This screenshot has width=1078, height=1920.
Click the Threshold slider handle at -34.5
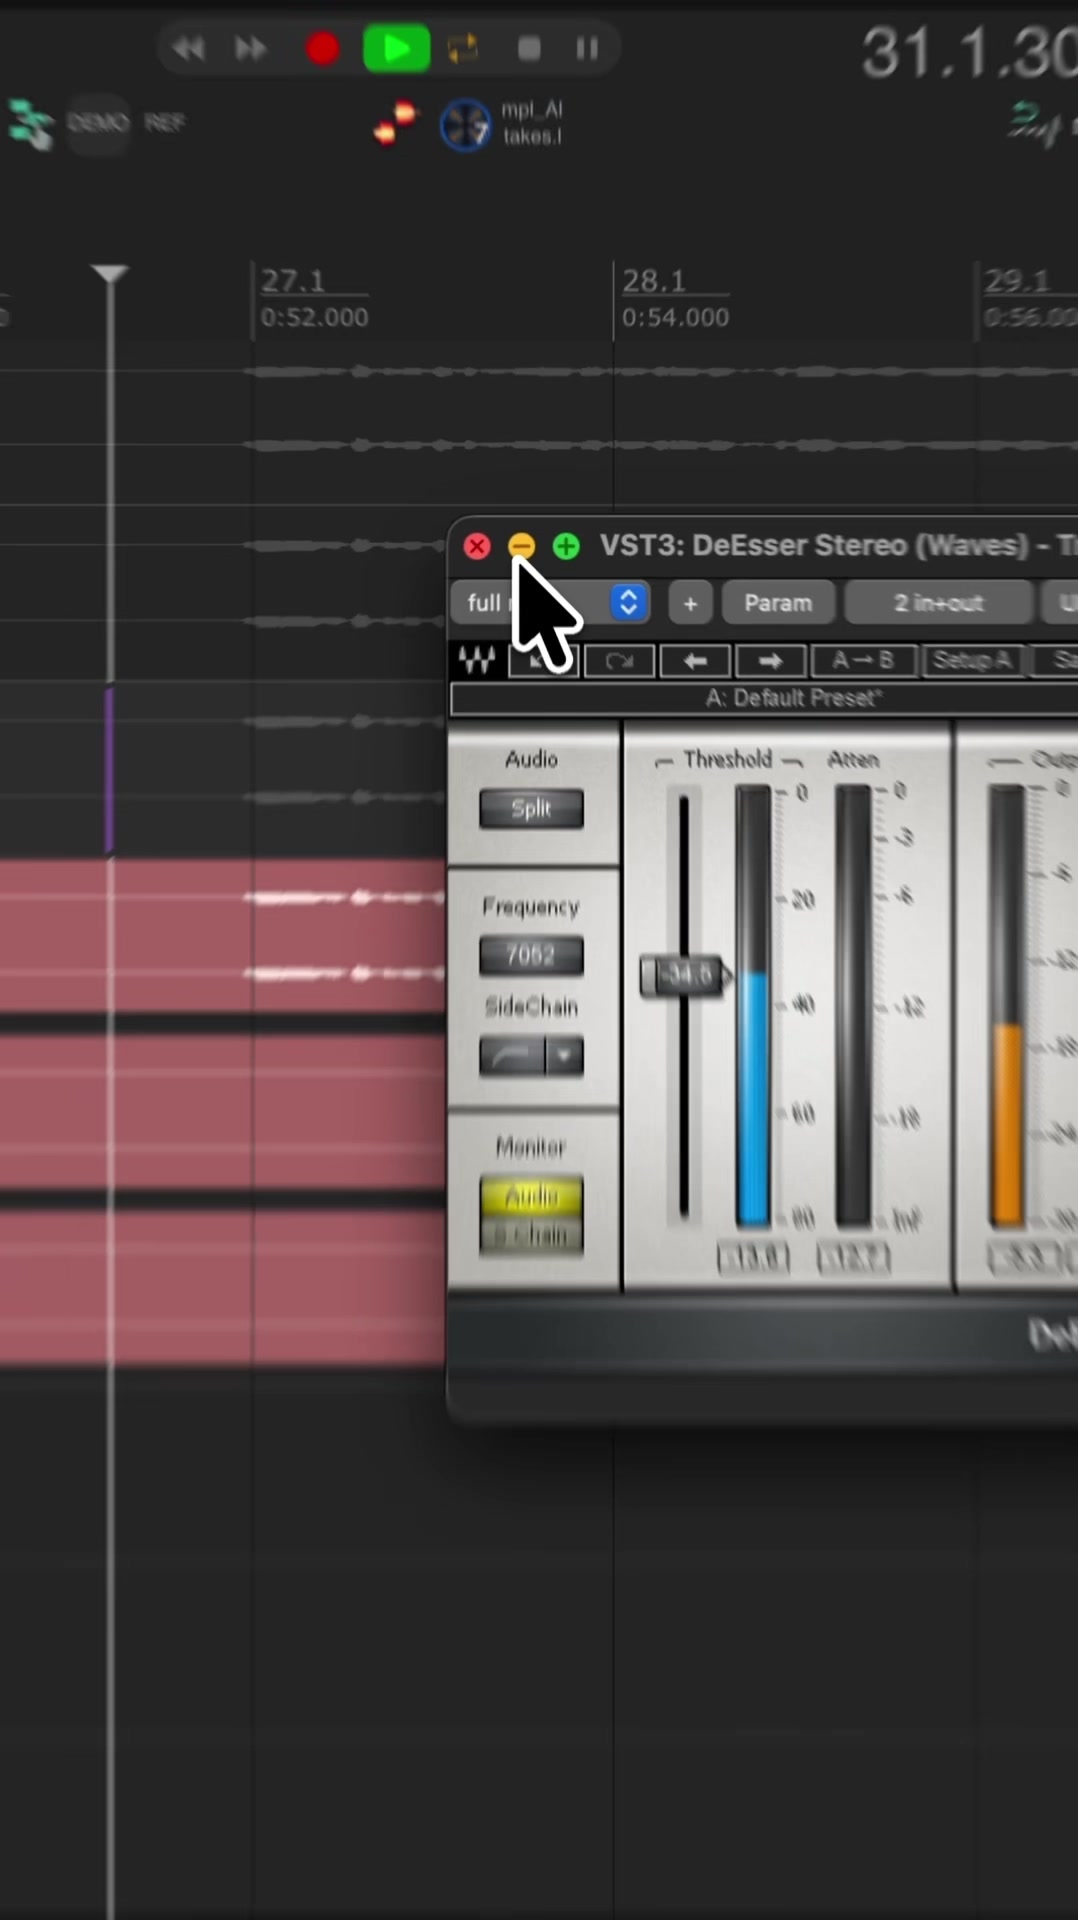(x=687, y=975)
